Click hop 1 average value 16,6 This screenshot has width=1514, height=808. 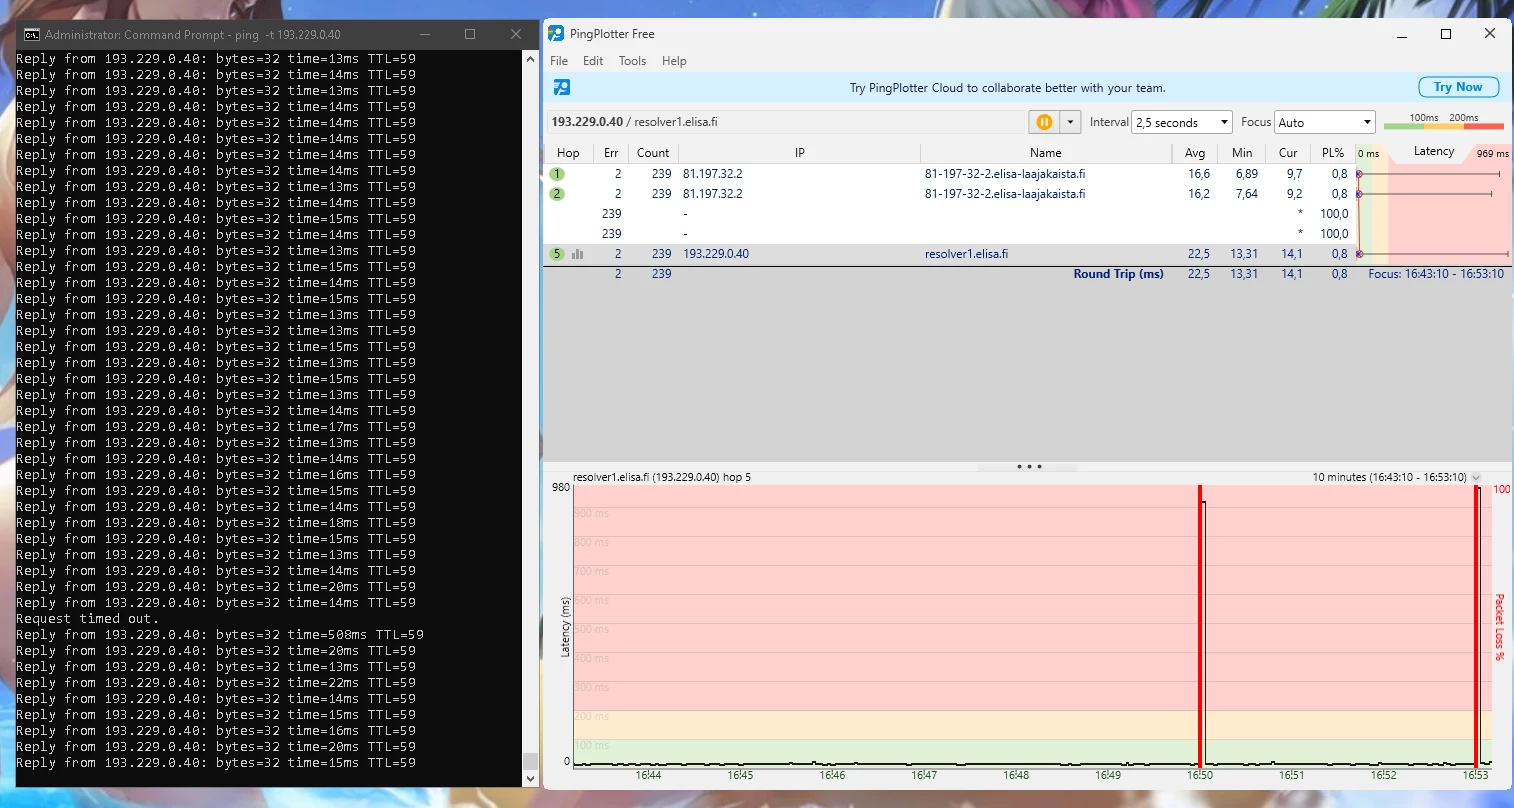click(x=1199, y=174)
